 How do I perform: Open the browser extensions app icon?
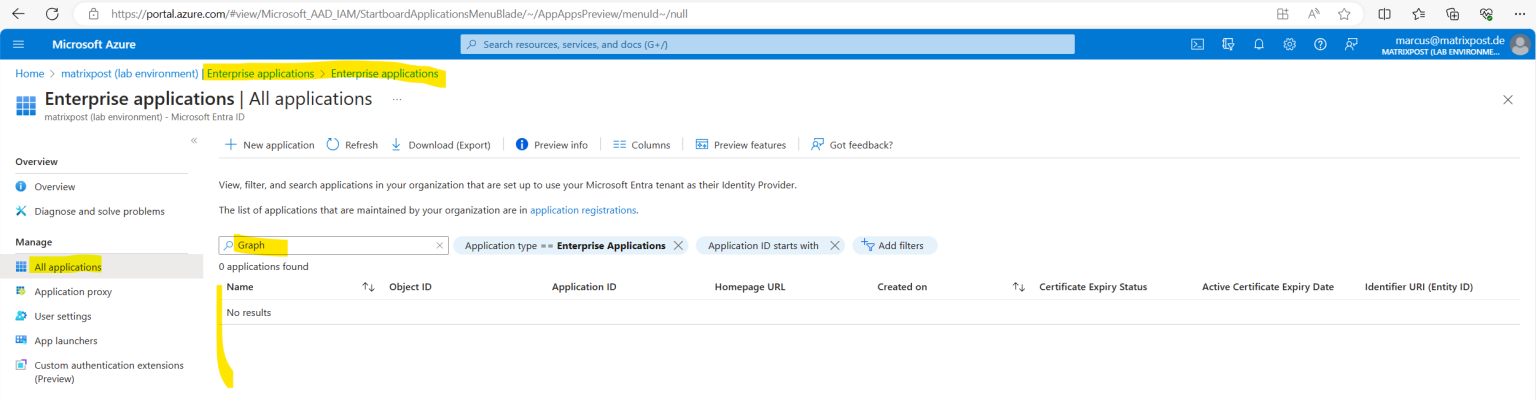(x=1283, y=14)
